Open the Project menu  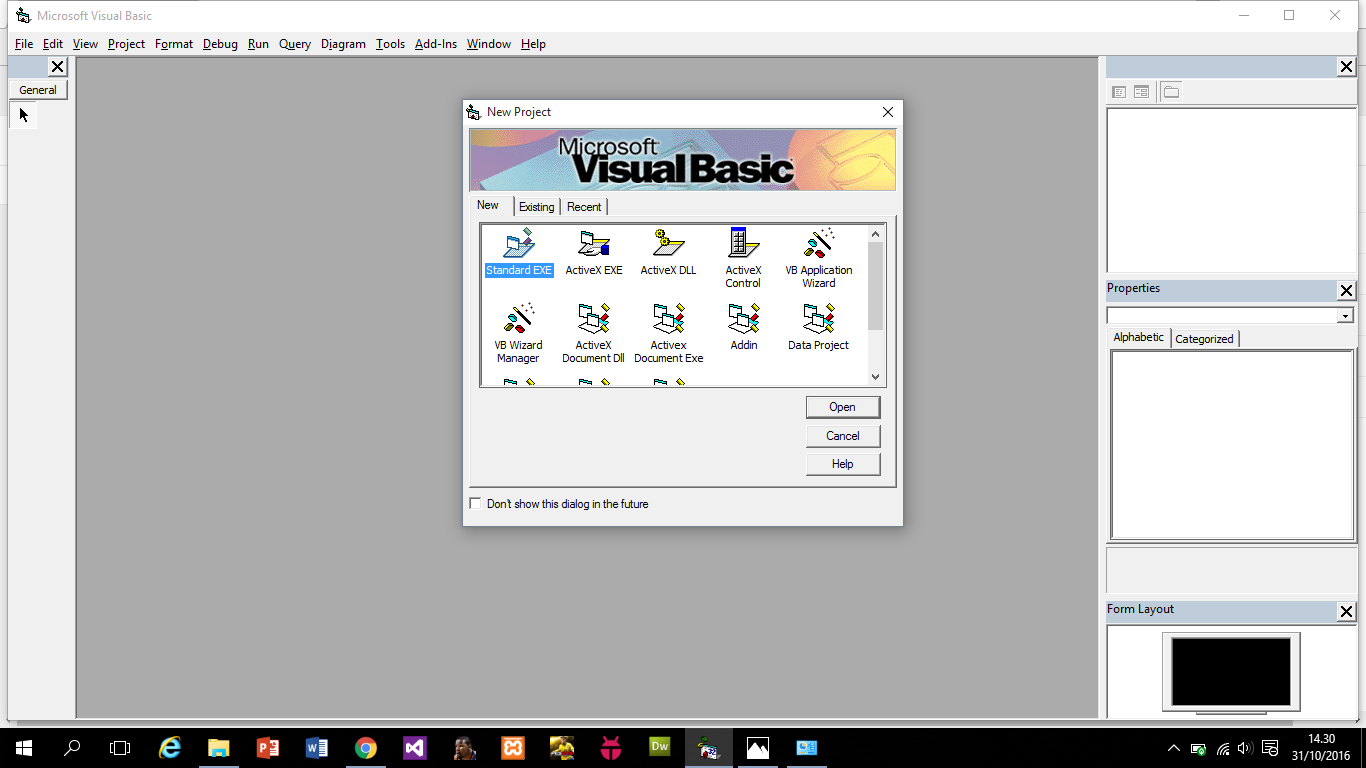tap(126, 44)
